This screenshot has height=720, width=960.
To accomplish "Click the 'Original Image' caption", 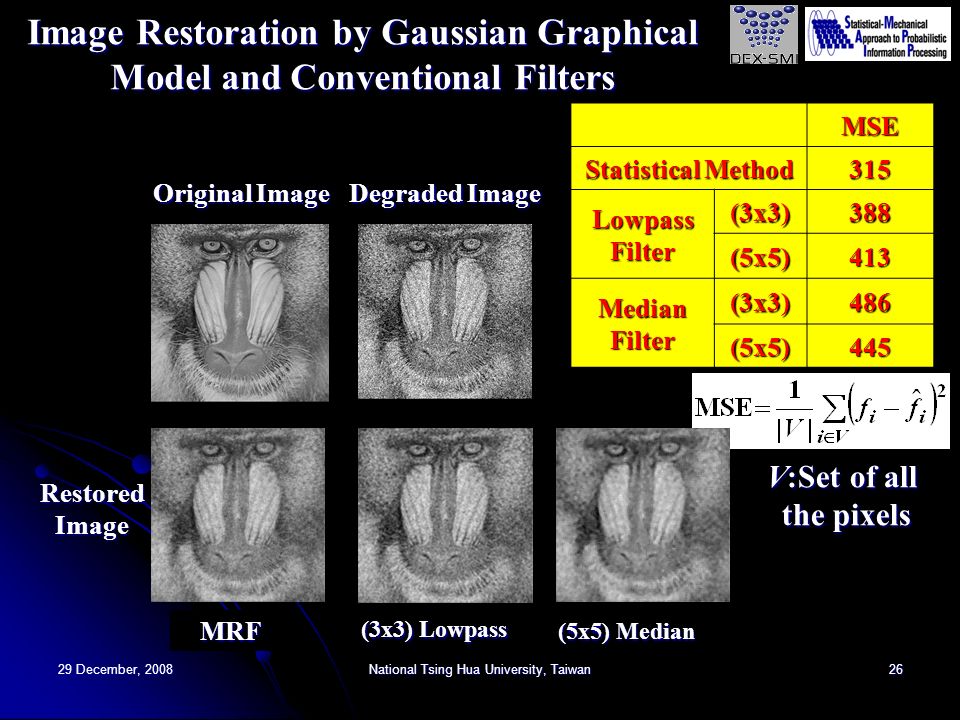I will (241, 193).
